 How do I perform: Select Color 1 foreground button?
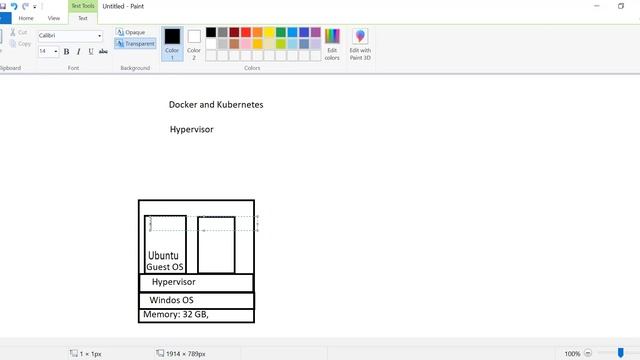[x=172, y=44]
